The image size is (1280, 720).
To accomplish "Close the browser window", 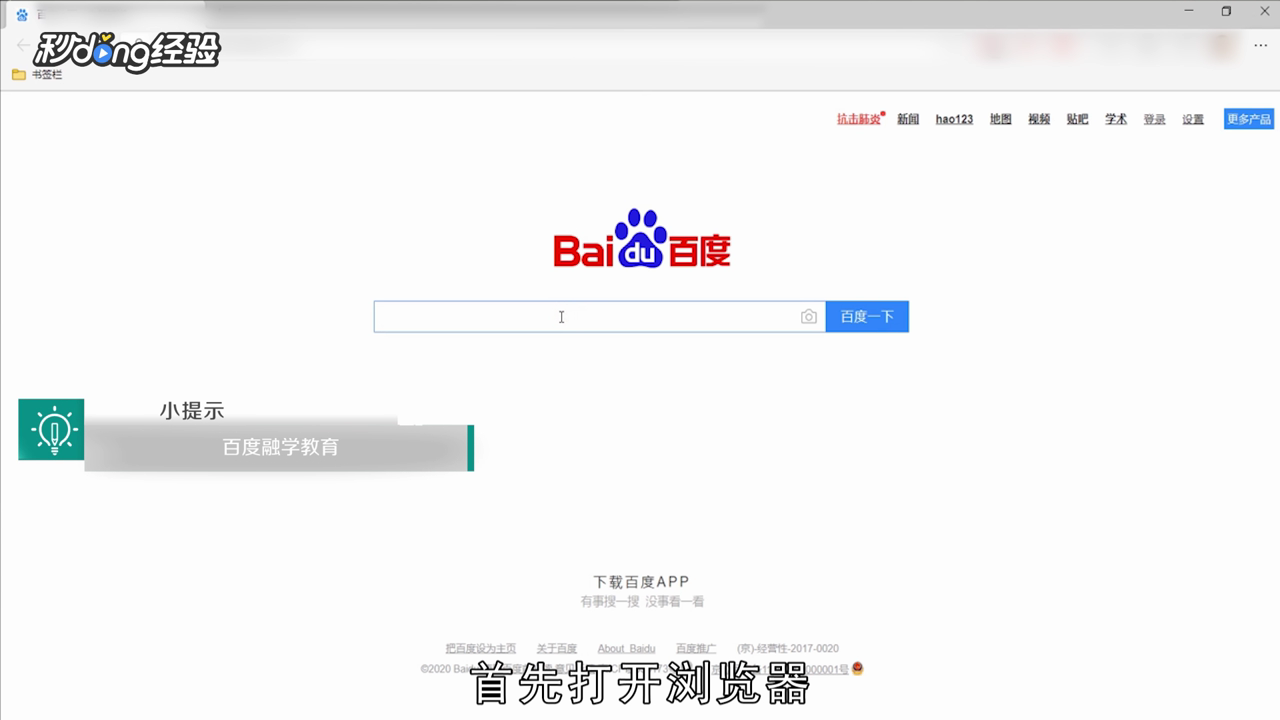I will click(1263, 11).
